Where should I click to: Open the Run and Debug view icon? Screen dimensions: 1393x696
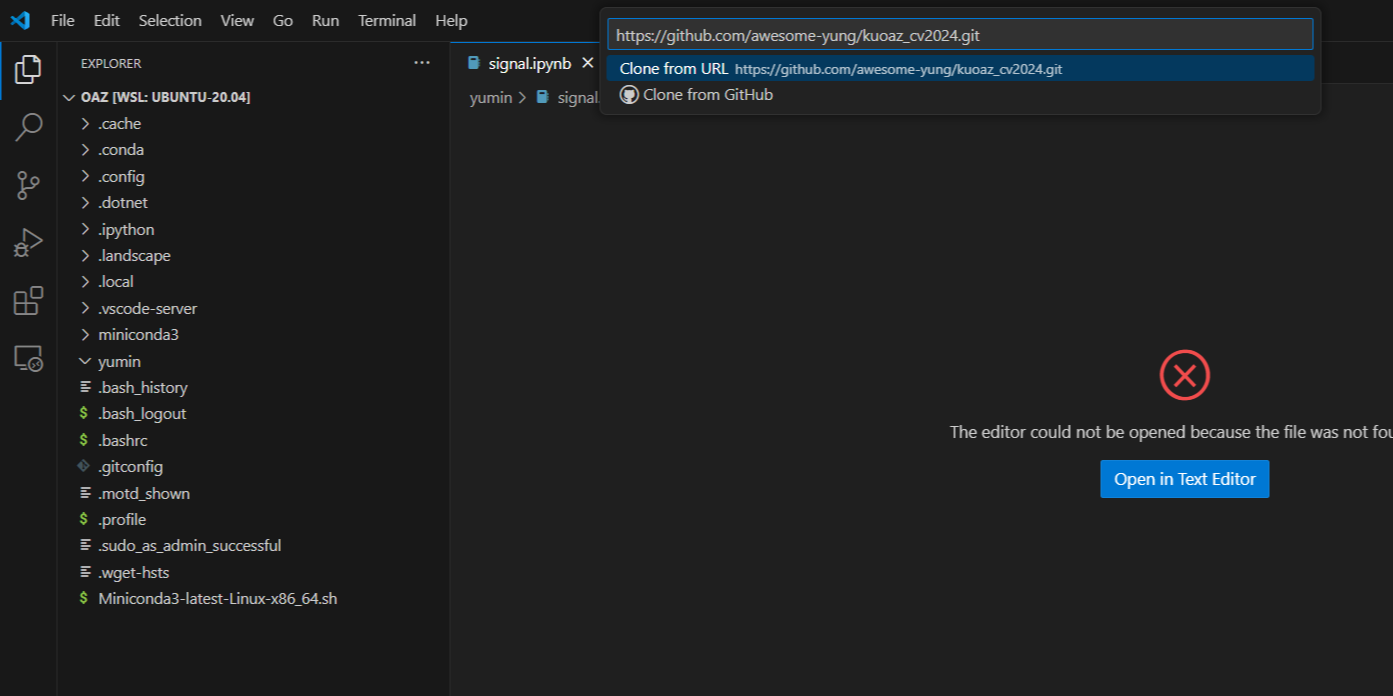pos(28,243)
